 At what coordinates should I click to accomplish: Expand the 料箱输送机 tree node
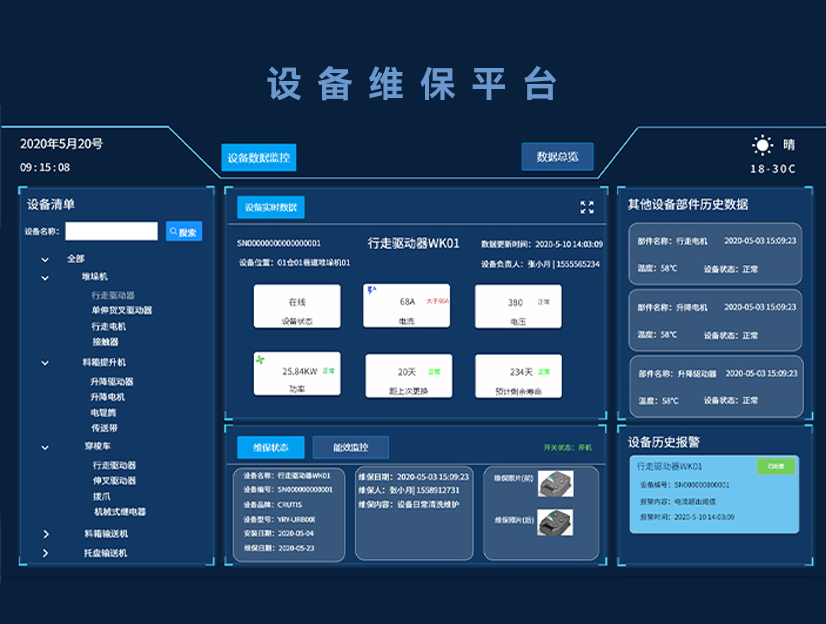coord(45,534)
